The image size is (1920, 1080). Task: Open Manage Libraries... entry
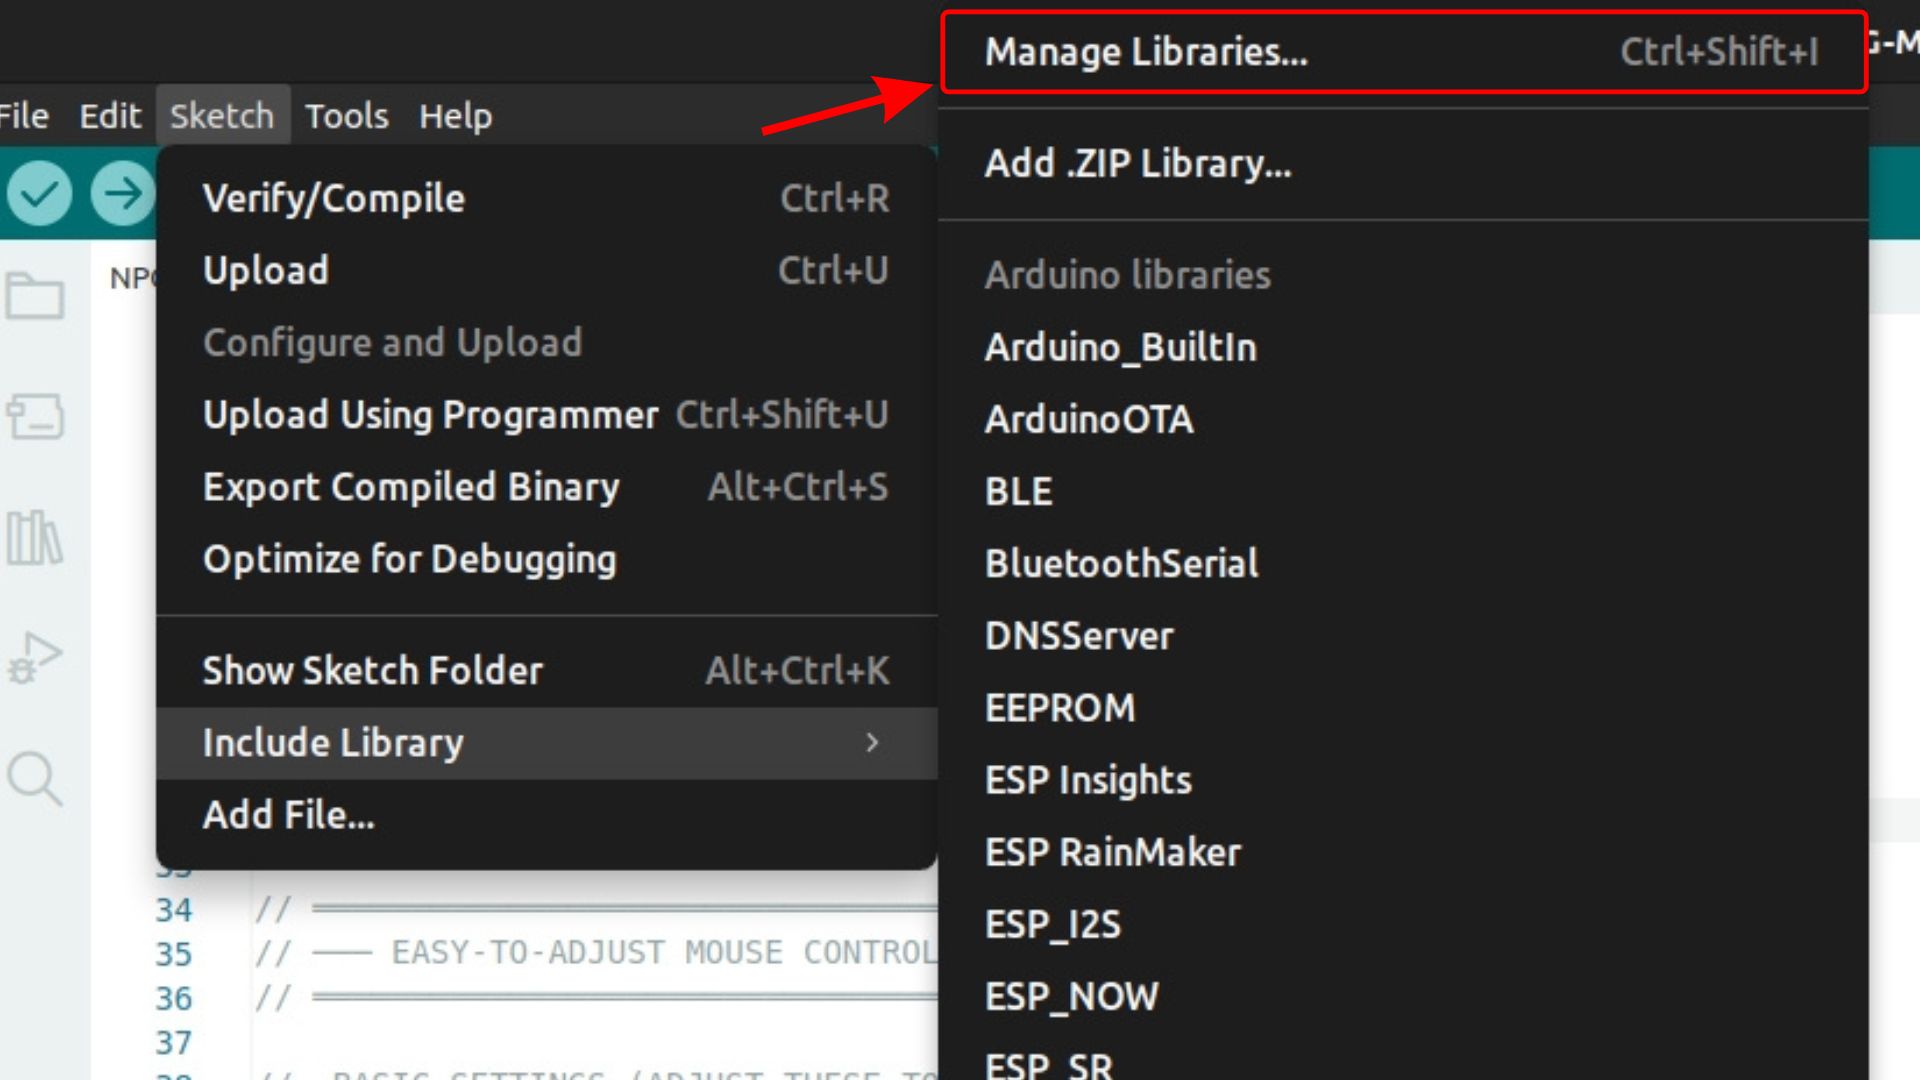1404,52
